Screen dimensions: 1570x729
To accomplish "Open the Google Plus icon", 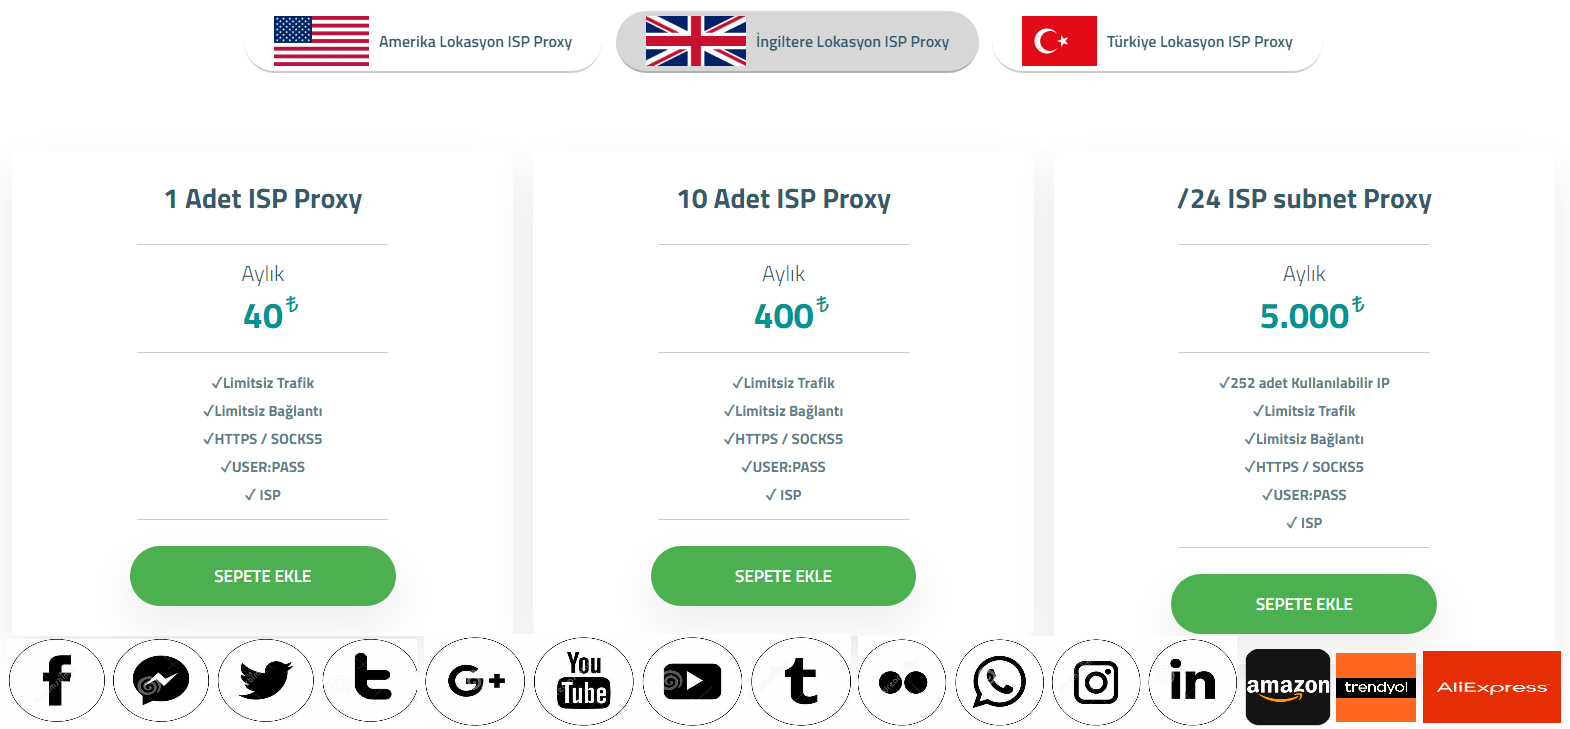I will (476, 681).
